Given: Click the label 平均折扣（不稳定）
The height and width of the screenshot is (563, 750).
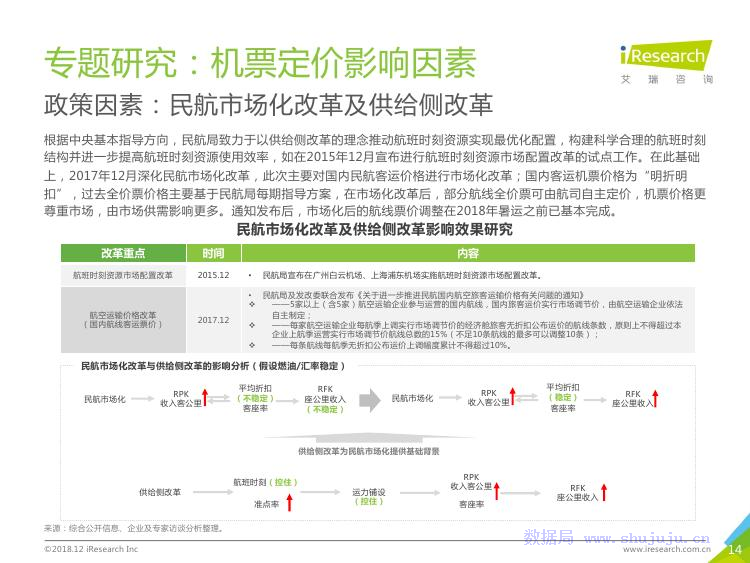Looking at the screenshot, I should coord(255,393).
